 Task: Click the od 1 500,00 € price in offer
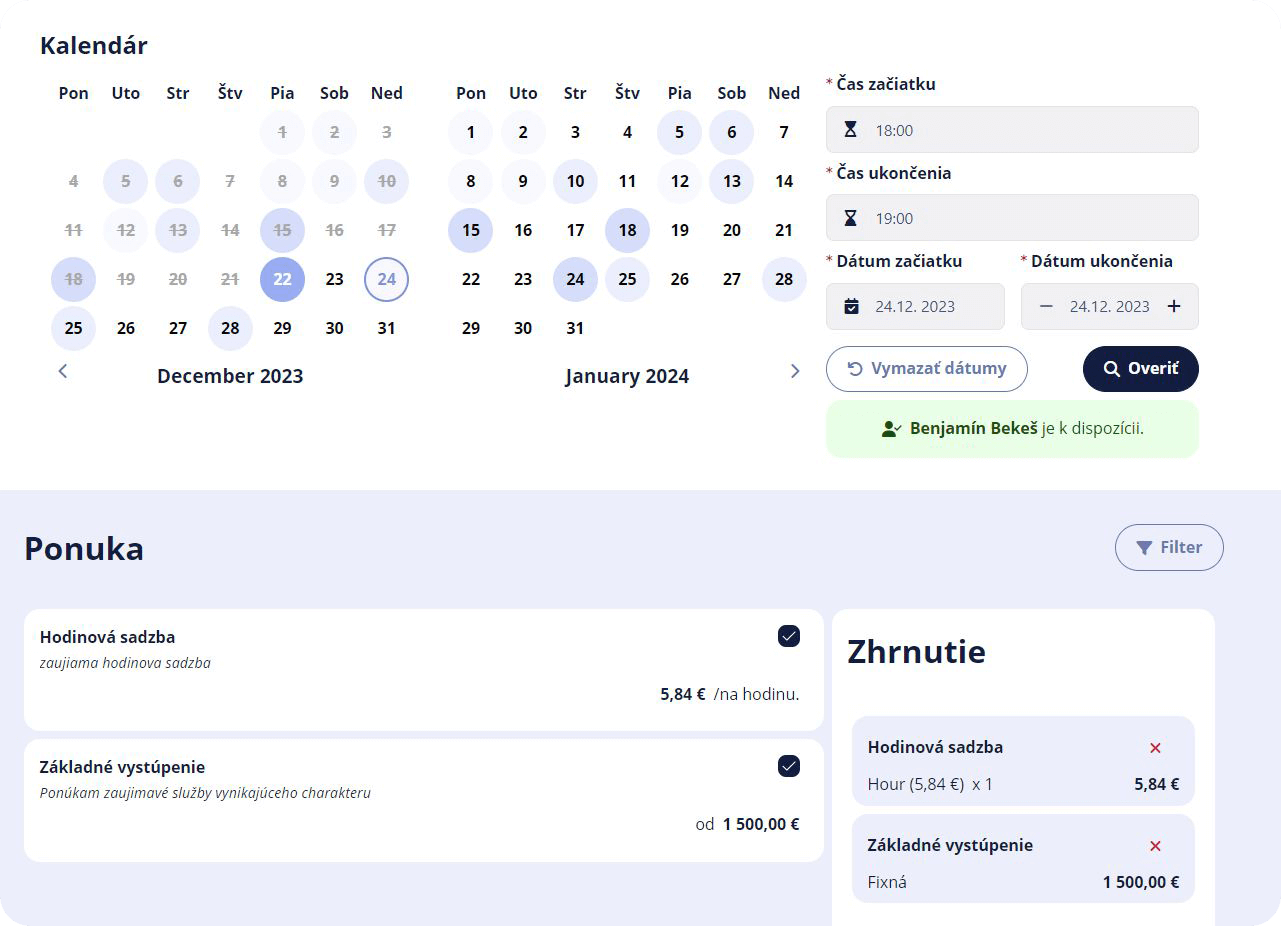(x=747, y=824)
